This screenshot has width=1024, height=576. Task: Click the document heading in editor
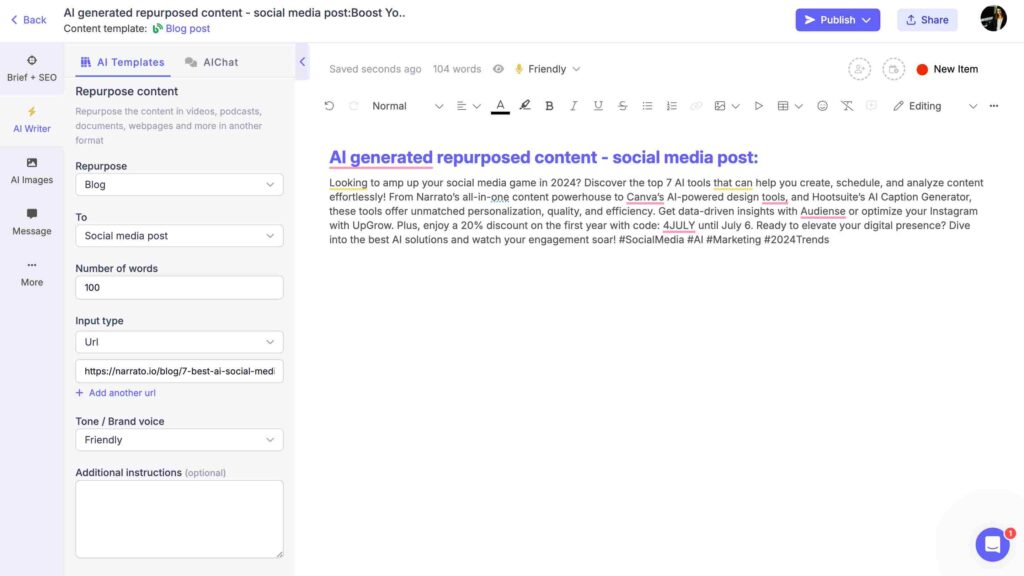click(543, 157)
